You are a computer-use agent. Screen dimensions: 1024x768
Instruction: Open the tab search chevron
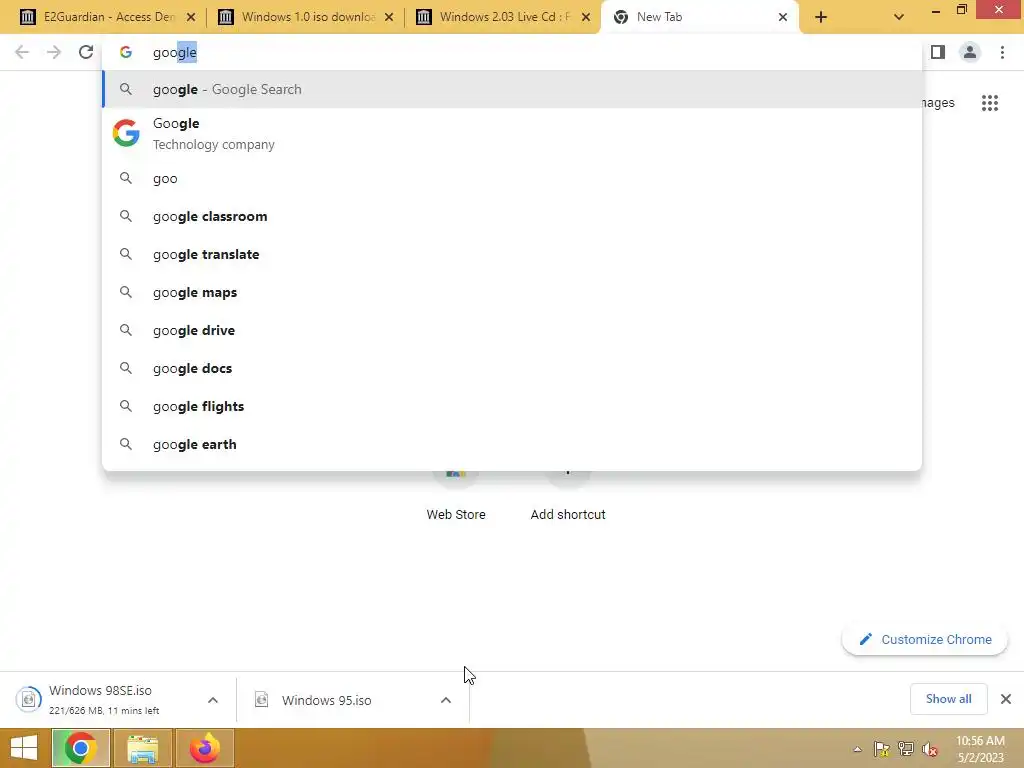[899, 17]
